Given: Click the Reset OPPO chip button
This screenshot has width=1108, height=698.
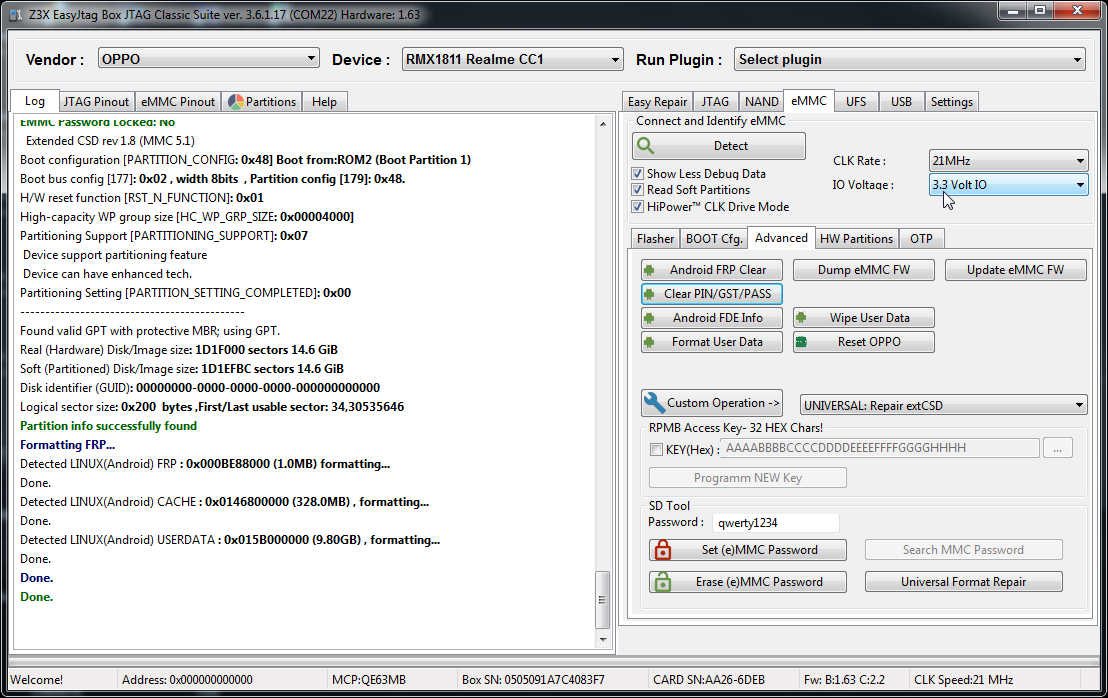Looking at the screenshot, I should pyautogui.click(x=864, y=342).
